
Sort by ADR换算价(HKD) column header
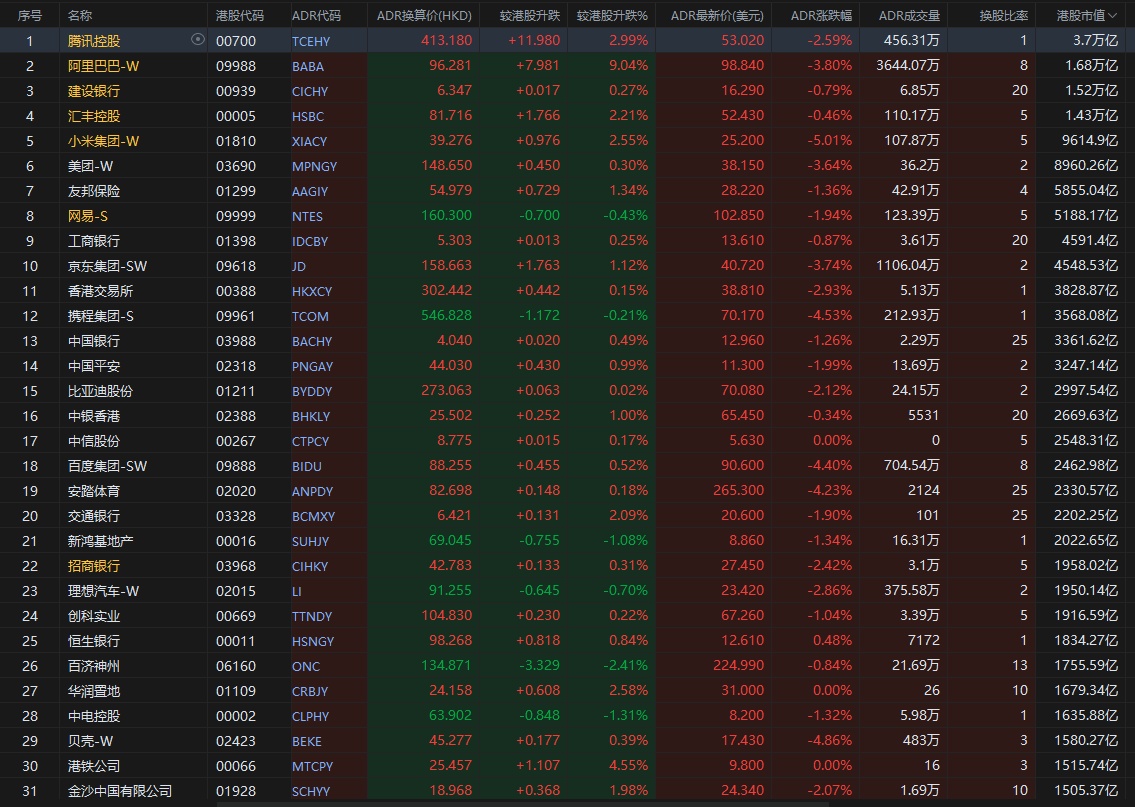point(424,16)
